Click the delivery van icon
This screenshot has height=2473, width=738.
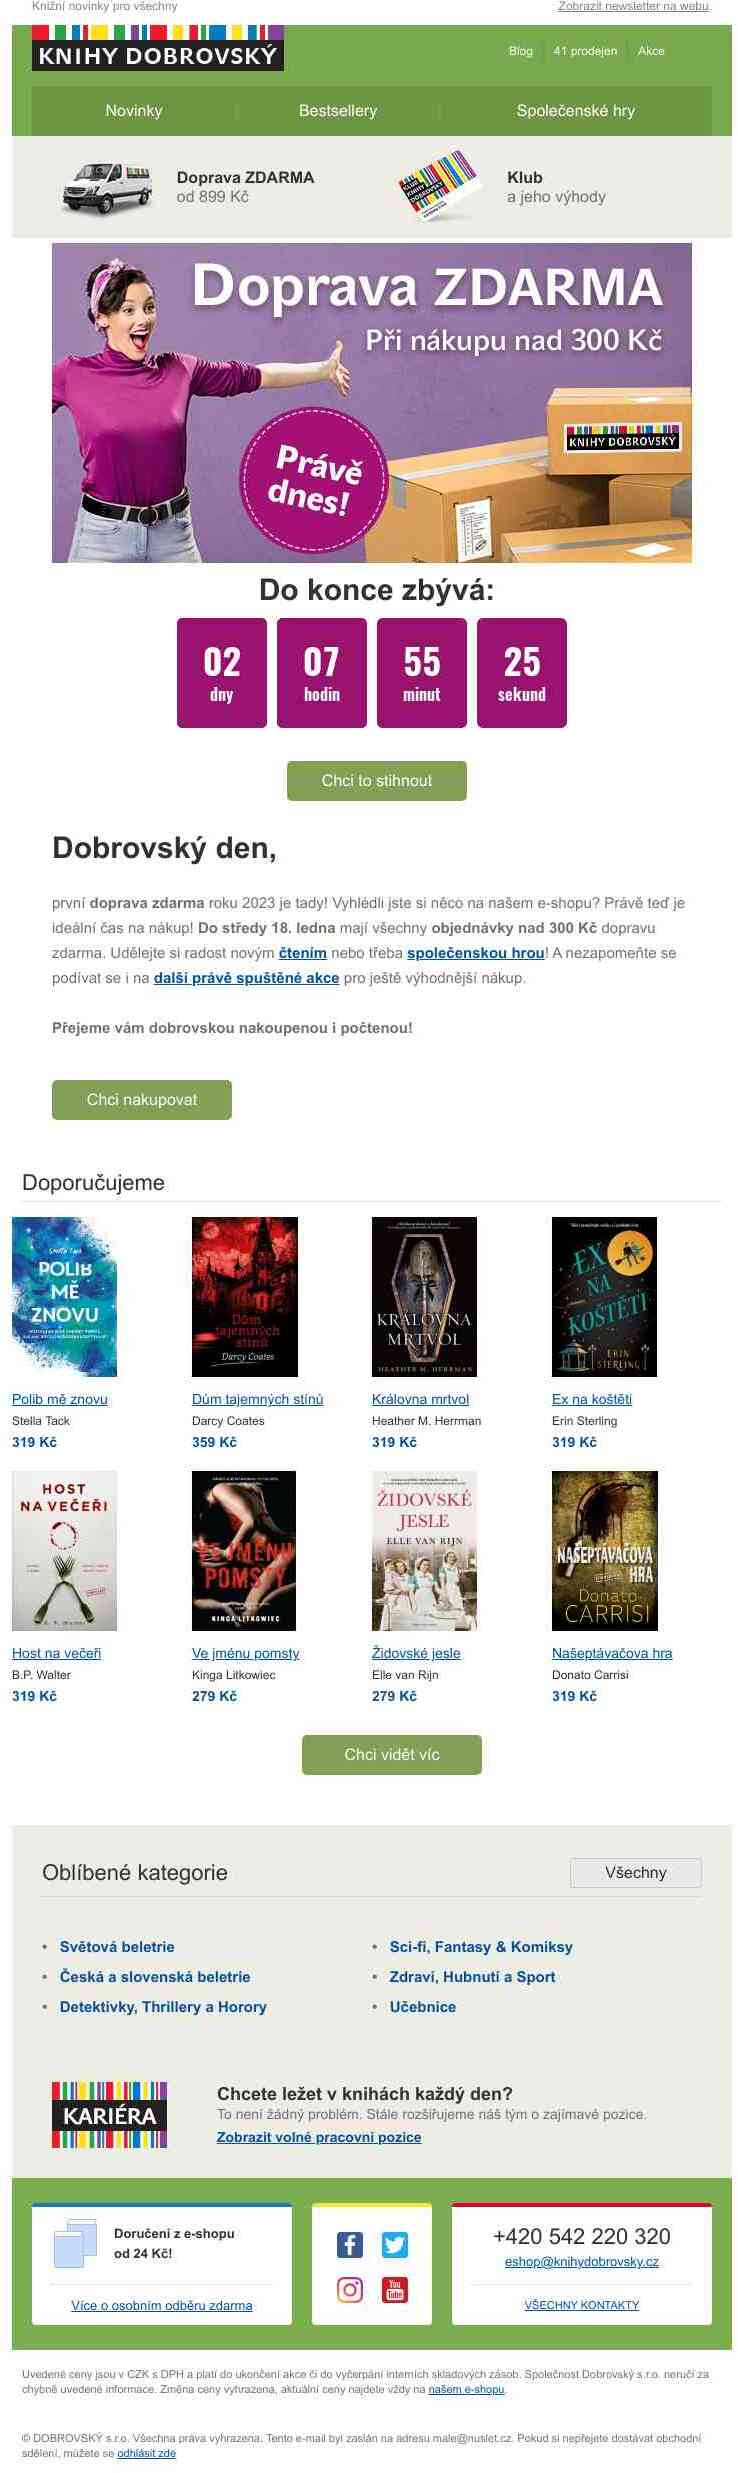tap(107, 186)
